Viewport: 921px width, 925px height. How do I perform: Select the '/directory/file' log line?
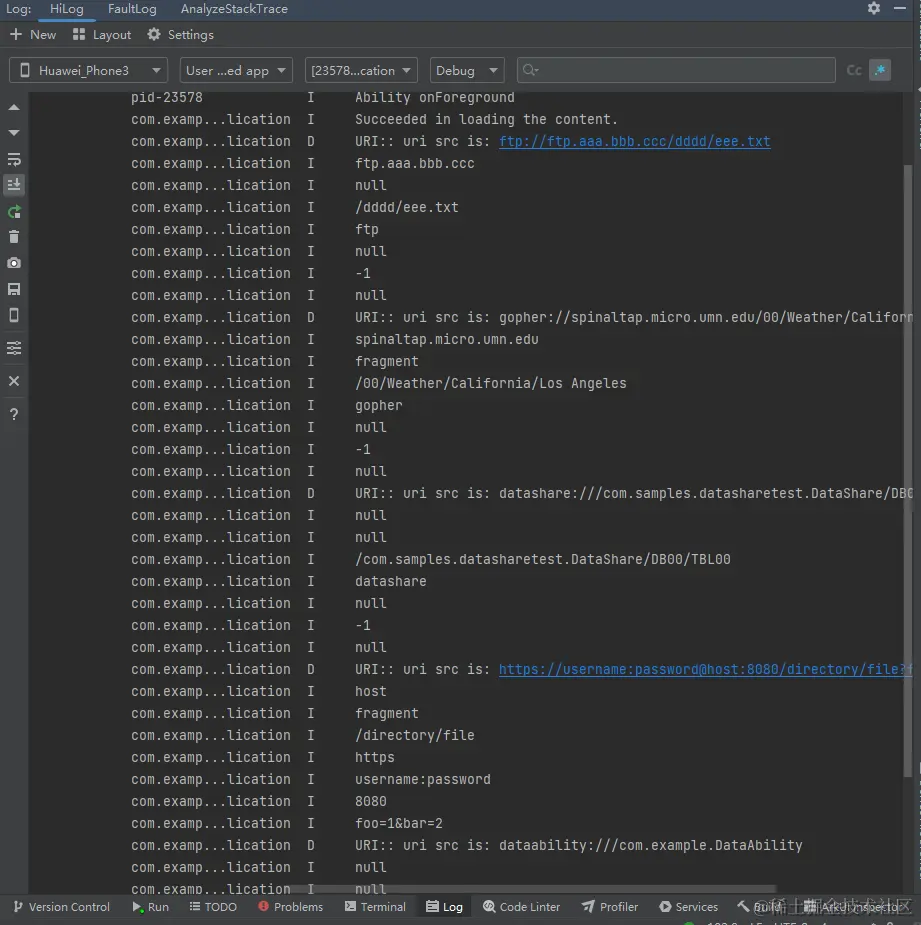pos(415,736)
